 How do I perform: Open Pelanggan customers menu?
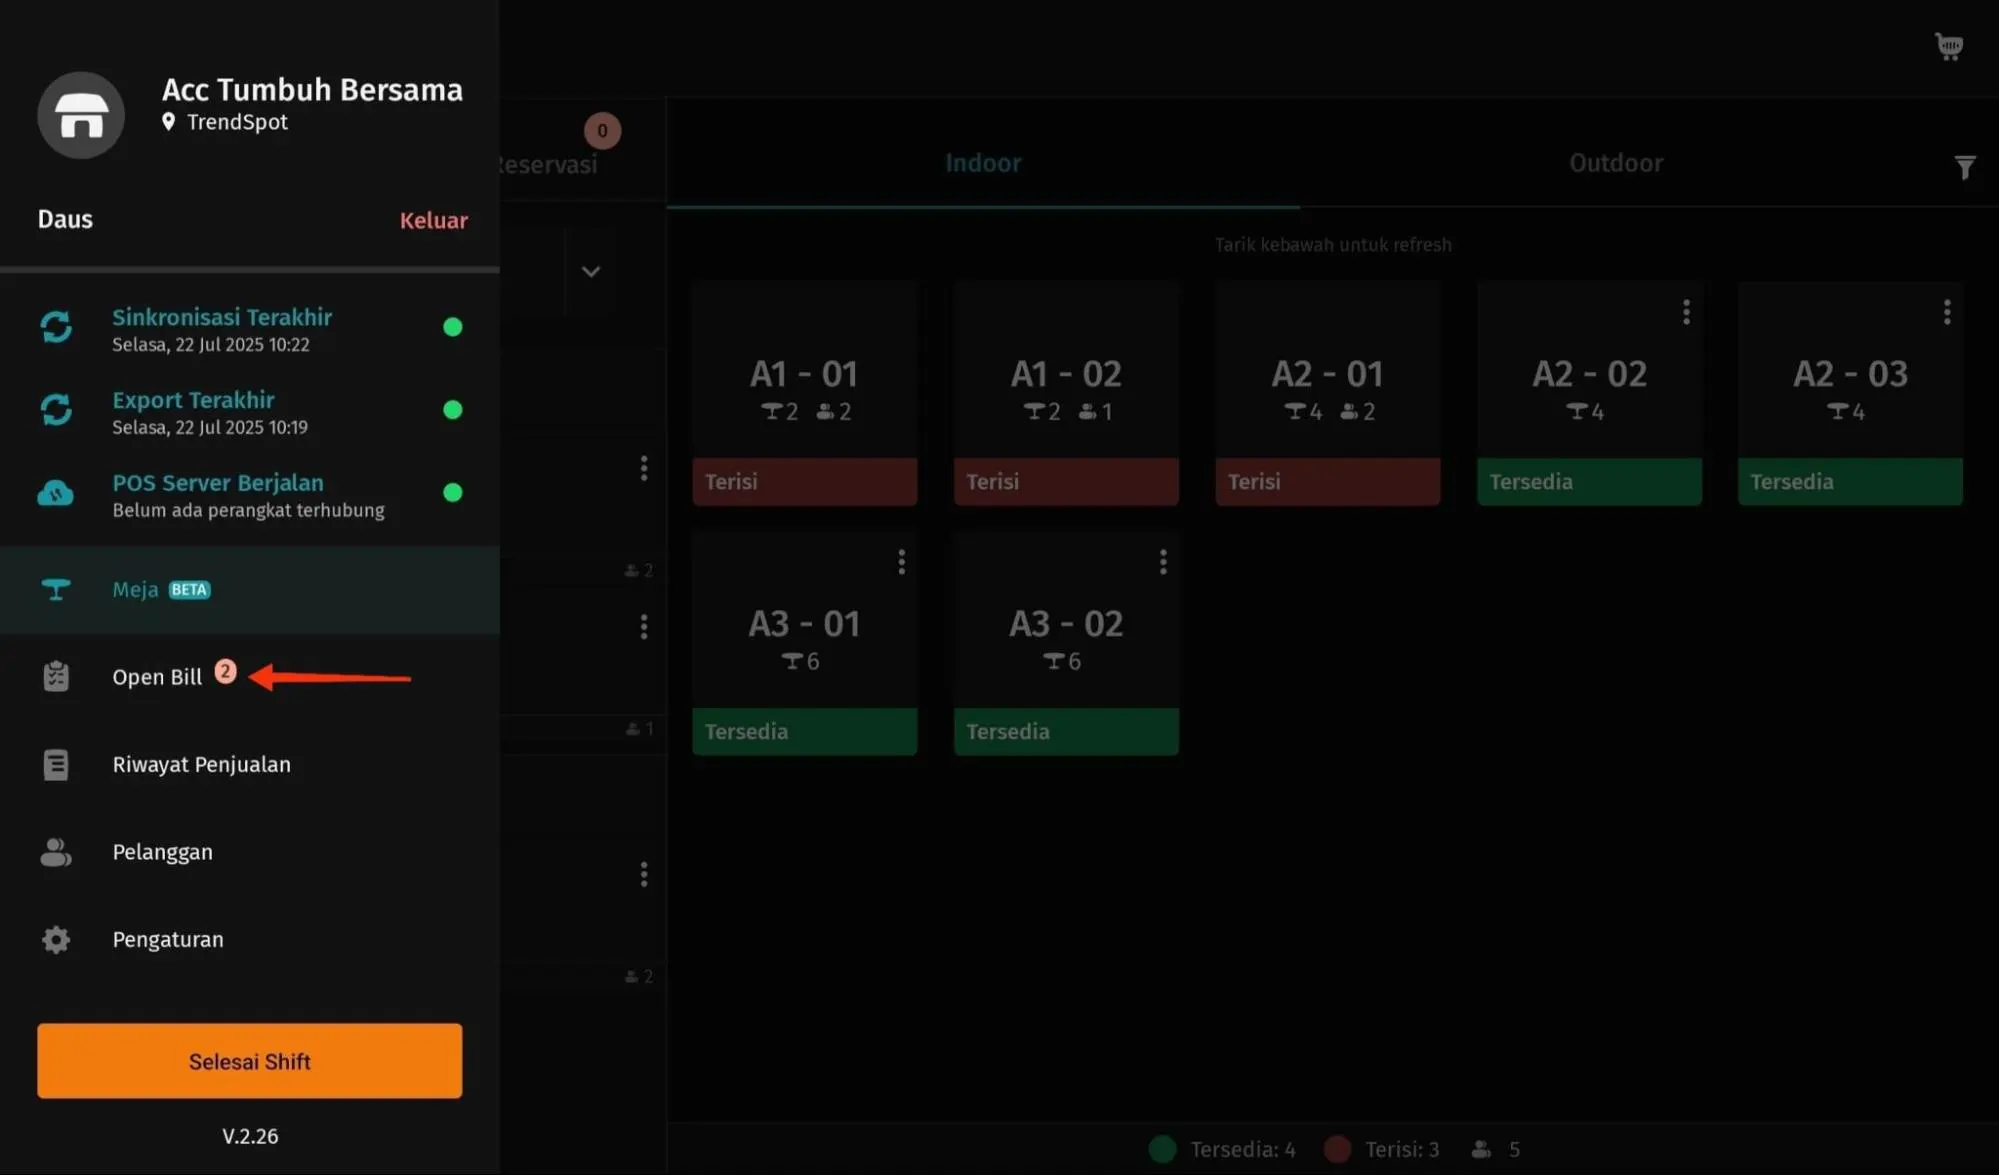click(162, 852)
